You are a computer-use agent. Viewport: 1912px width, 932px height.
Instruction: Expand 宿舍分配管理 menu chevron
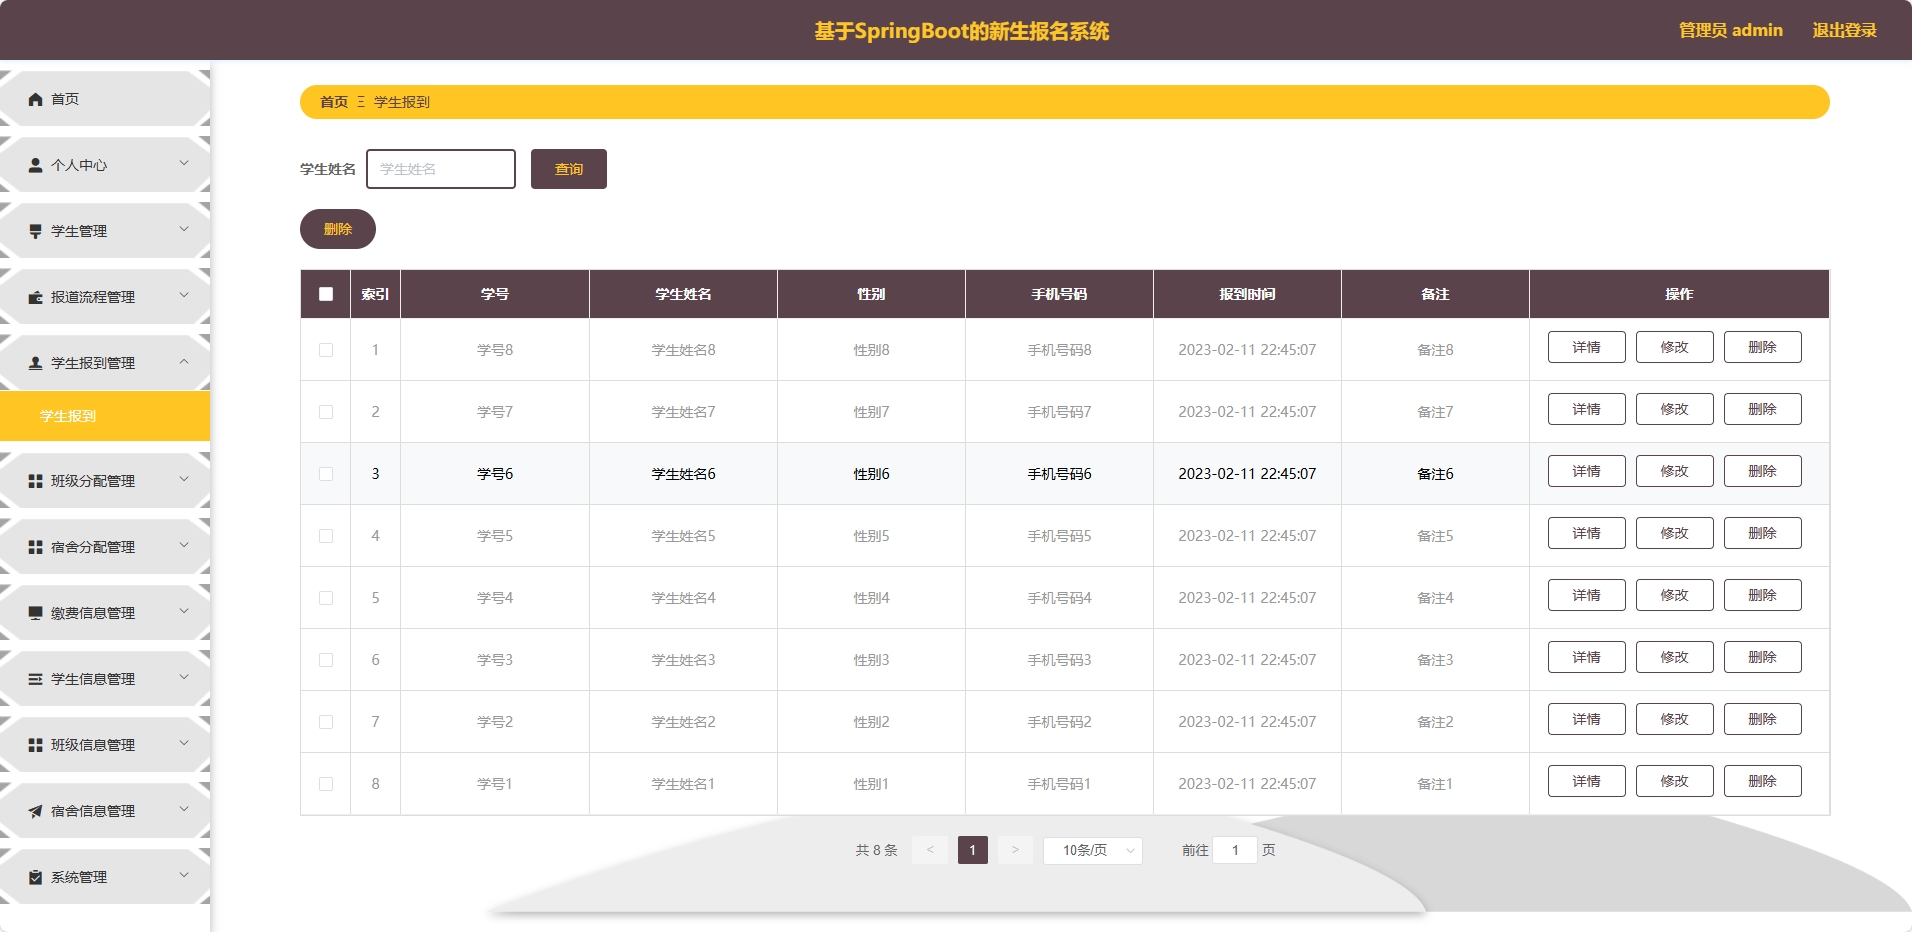point(184,545)
